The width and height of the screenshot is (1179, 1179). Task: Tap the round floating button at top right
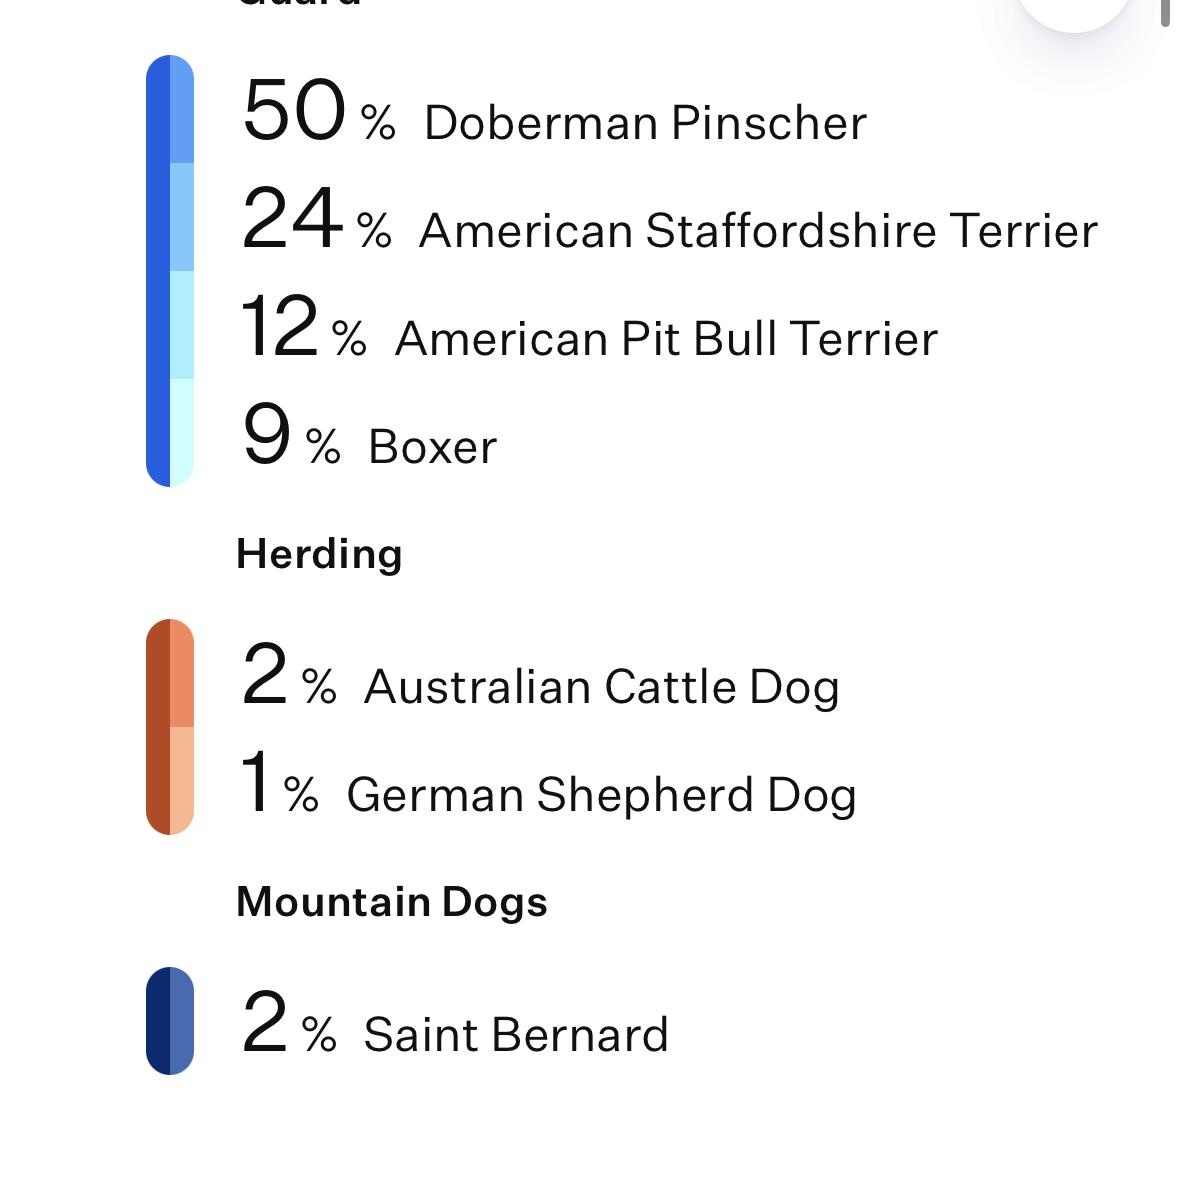1074,8
